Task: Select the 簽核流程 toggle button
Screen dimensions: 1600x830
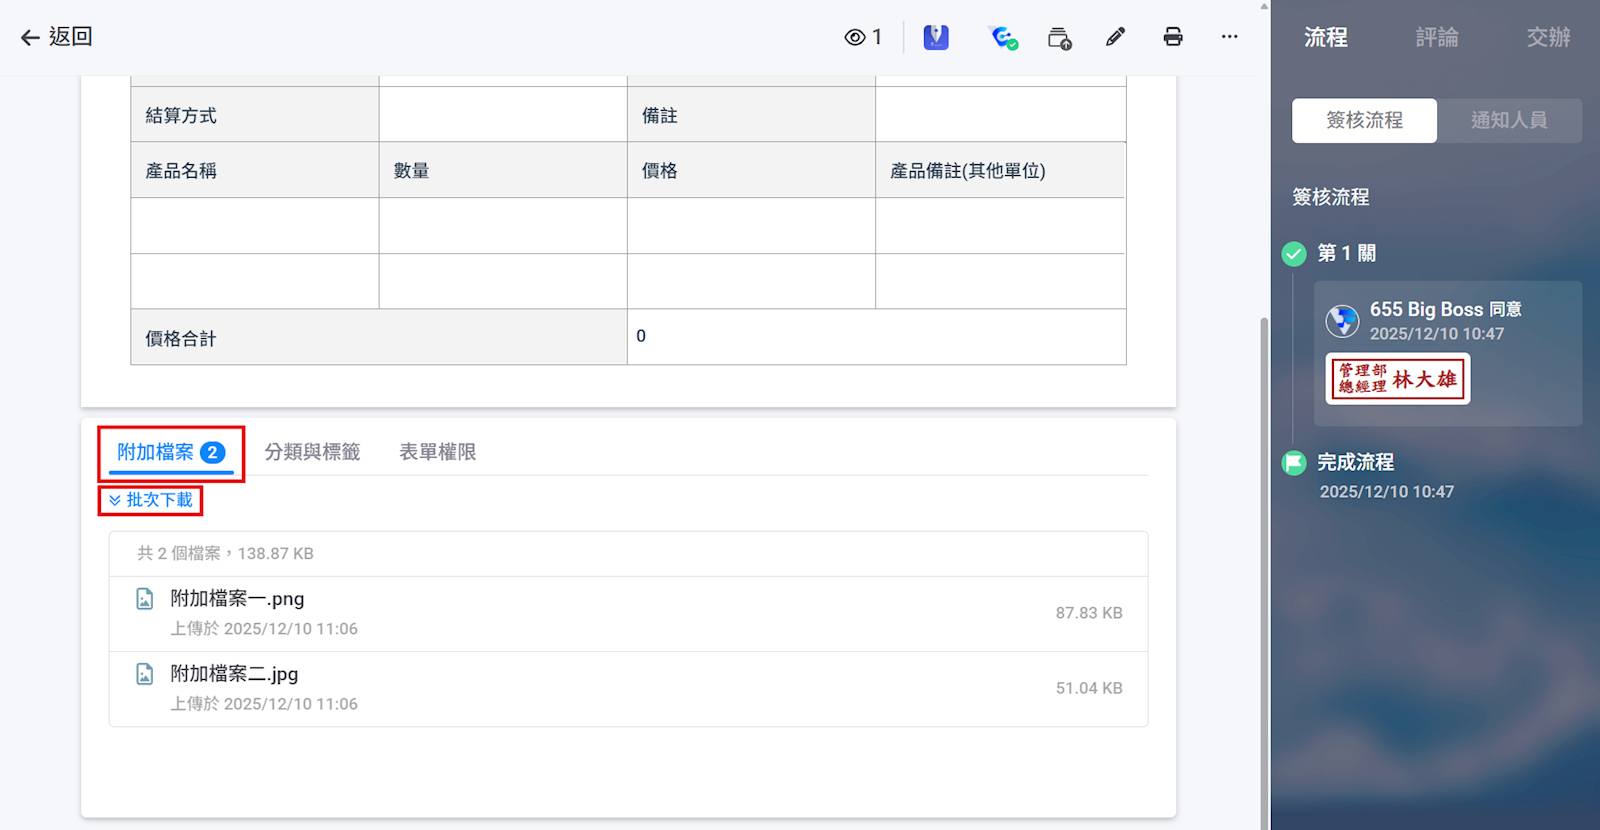Action: point(1364,121)
